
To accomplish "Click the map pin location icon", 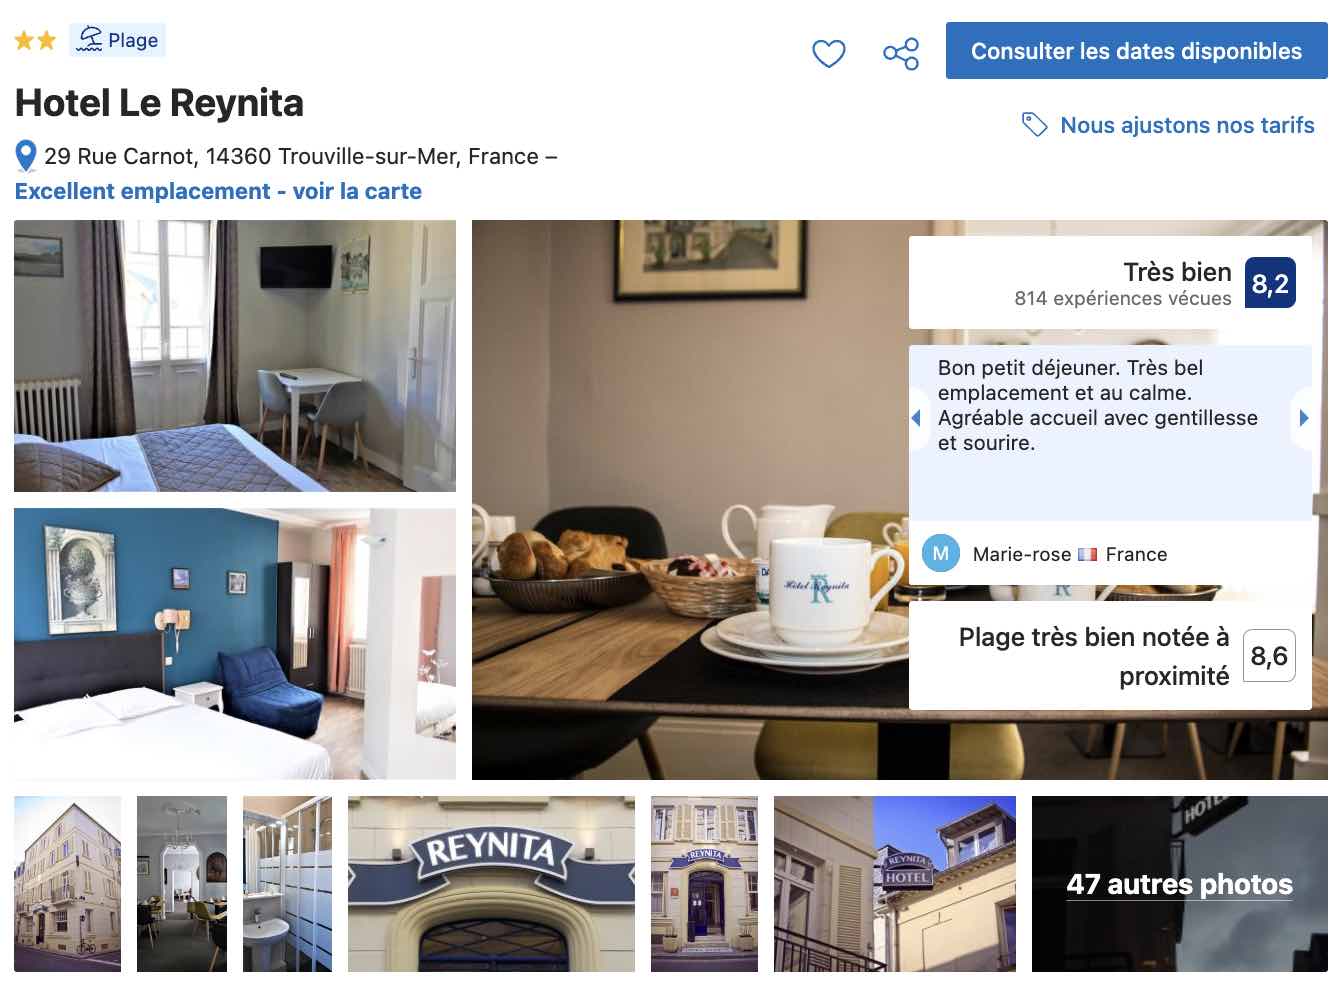I will click(x=26, y=157).
